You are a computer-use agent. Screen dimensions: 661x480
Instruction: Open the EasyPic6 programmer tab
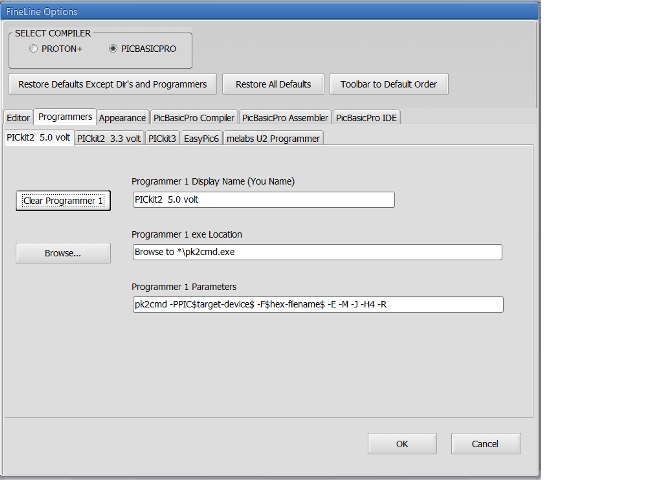(x=201, y=139)
